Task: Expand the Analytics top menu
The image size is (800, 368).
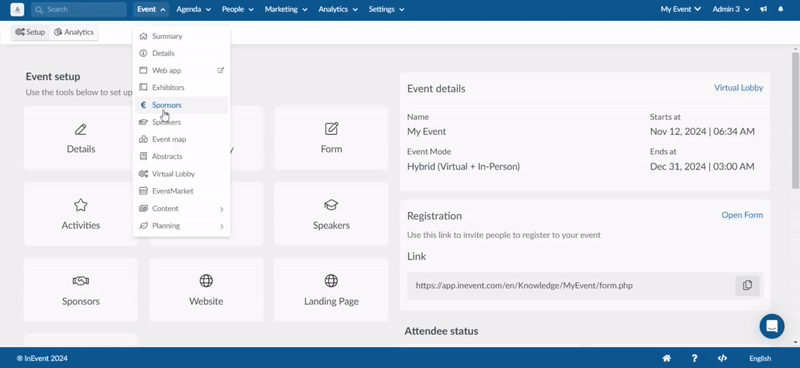Action: (338, 9)
